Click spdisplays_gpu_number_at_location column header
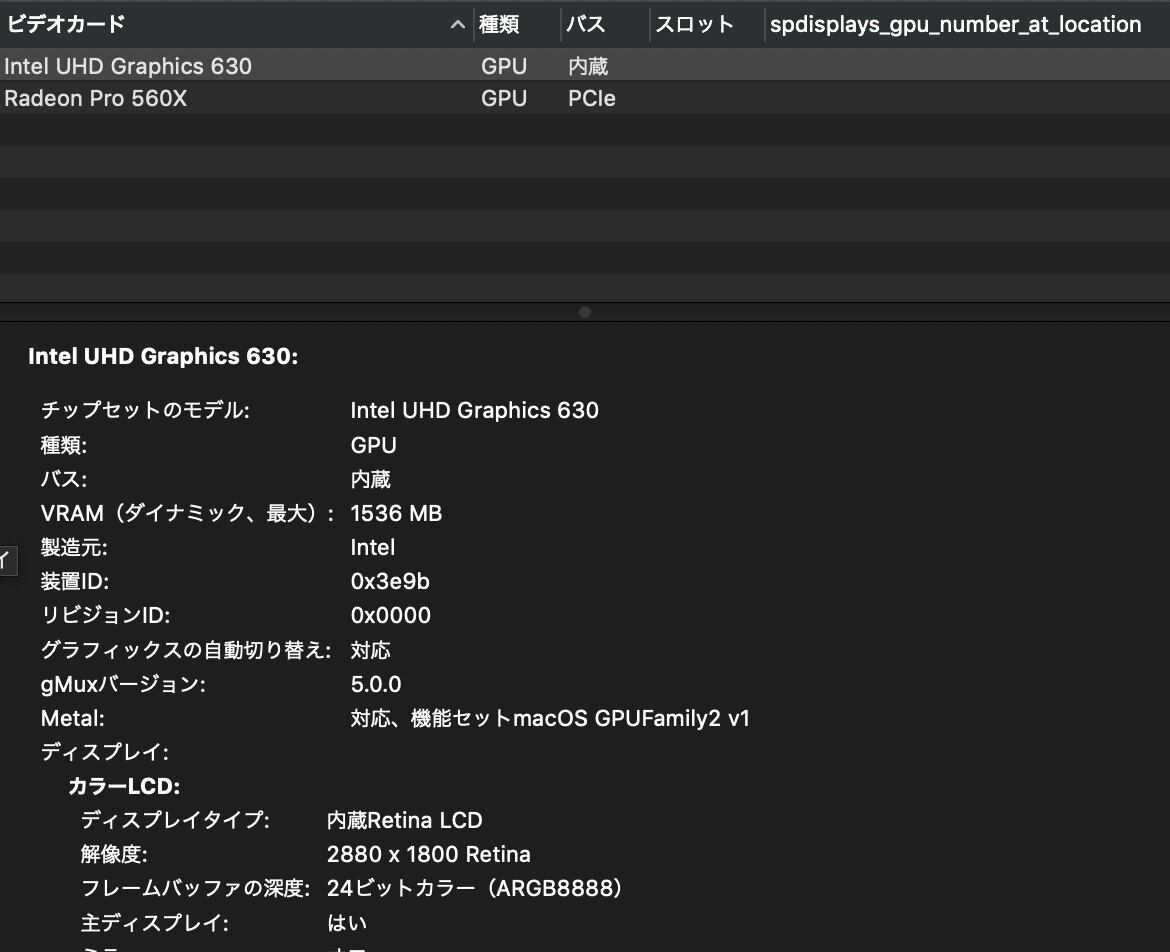 (955, 25)
